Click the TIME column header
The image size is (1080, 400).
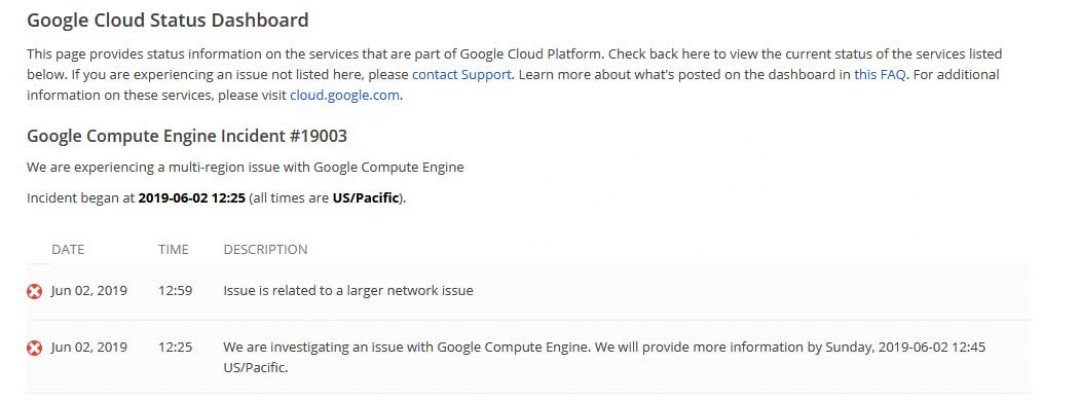(173, 249)
